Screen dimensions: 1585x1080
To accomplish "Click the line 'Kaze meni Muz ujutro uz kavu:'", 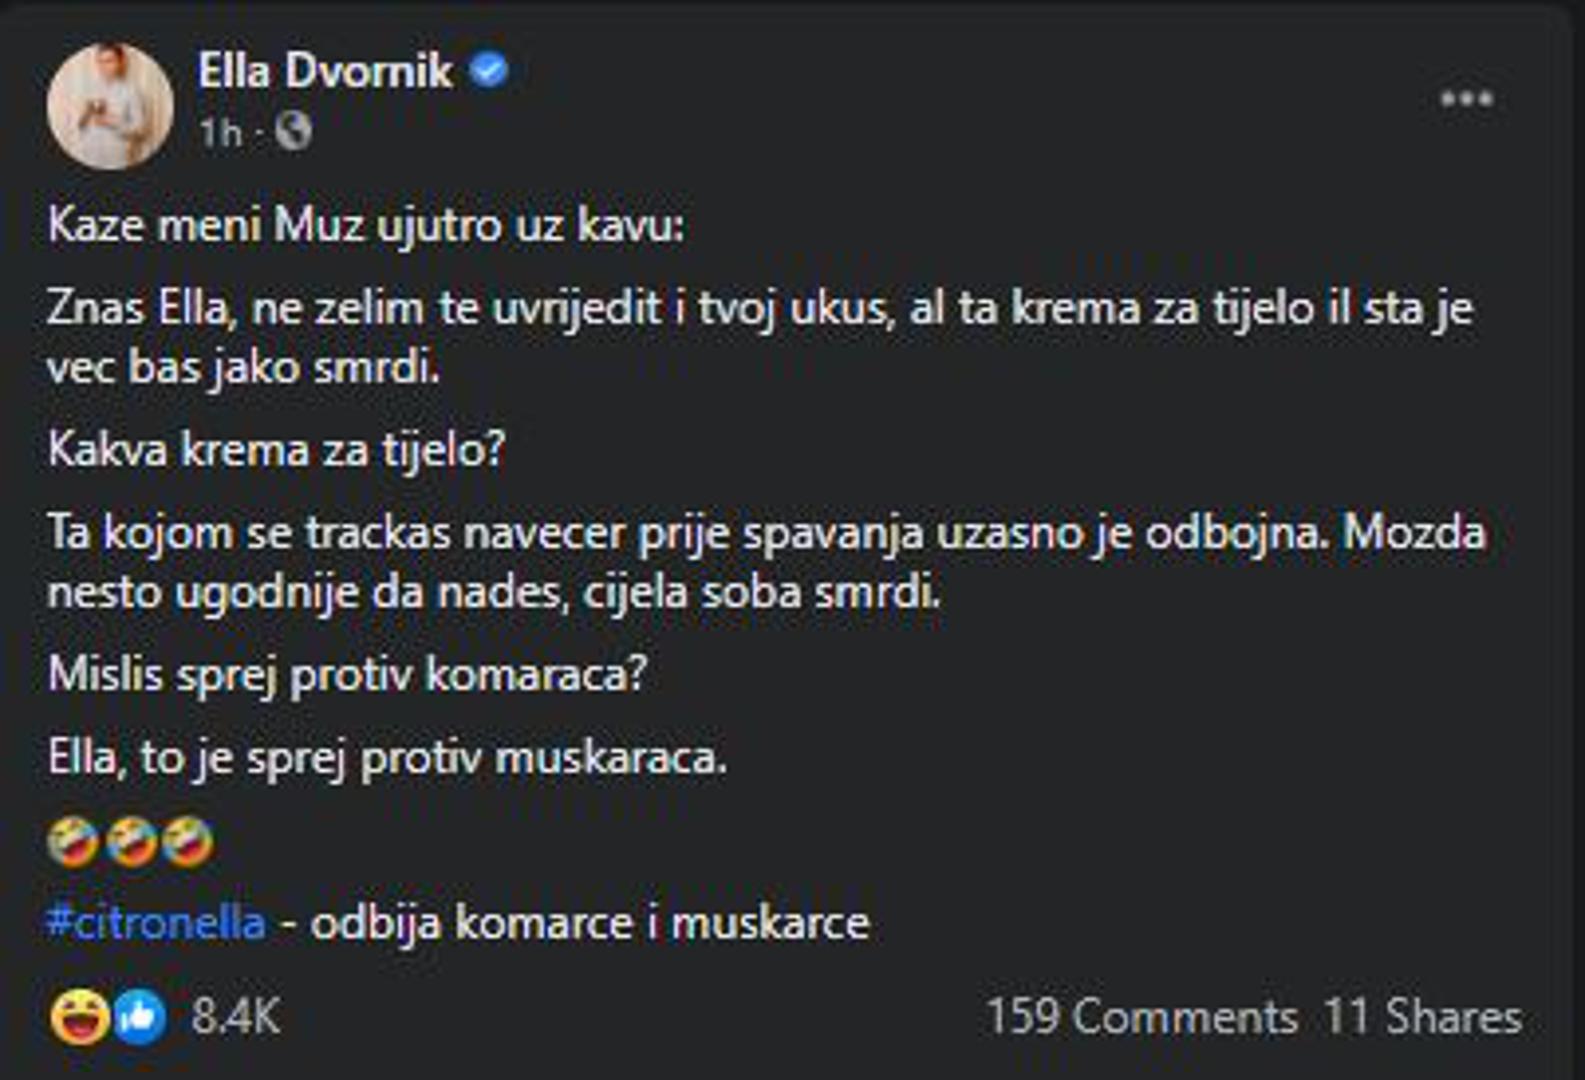I will click(366, 225).
